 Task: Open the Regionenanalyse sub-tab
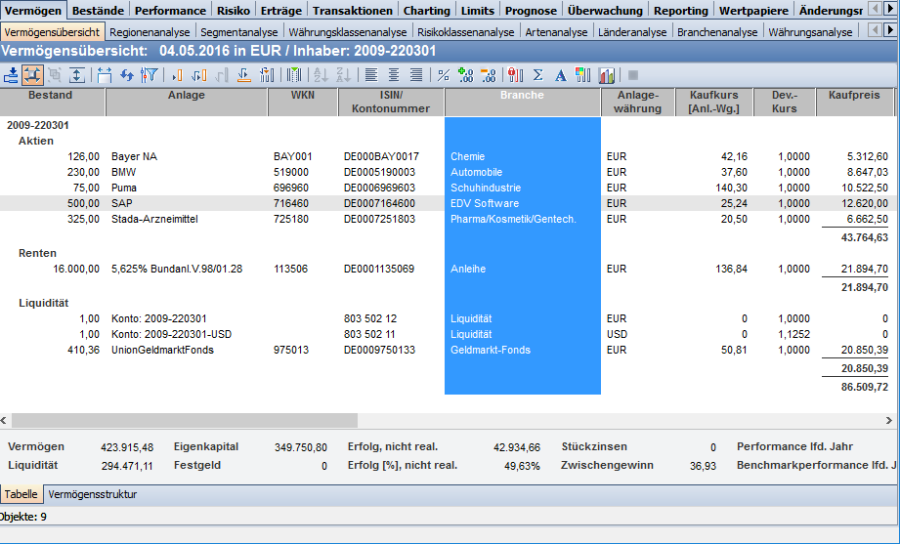pyautogui.click(x=151, y=32)
